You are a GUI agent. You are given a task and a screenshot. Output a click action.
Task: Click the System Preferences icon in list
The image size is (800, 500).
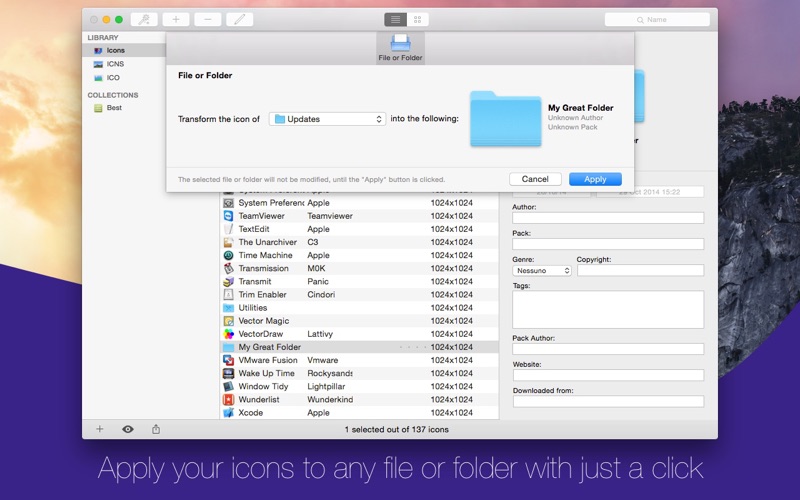coord(229,203)
